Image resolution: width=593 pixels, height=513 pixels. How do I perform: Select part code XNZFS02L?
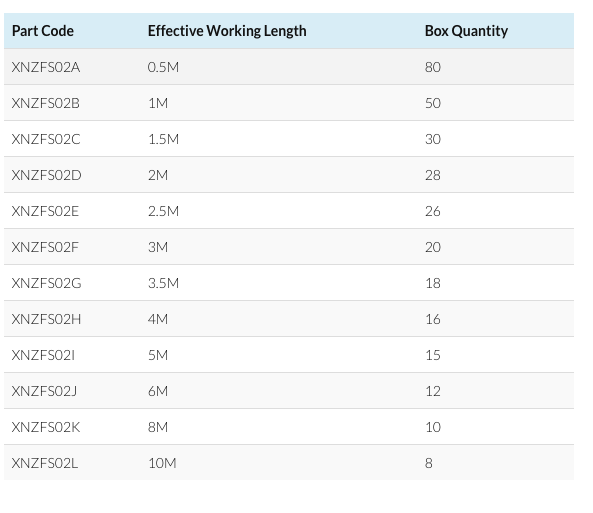coord(45,463)
